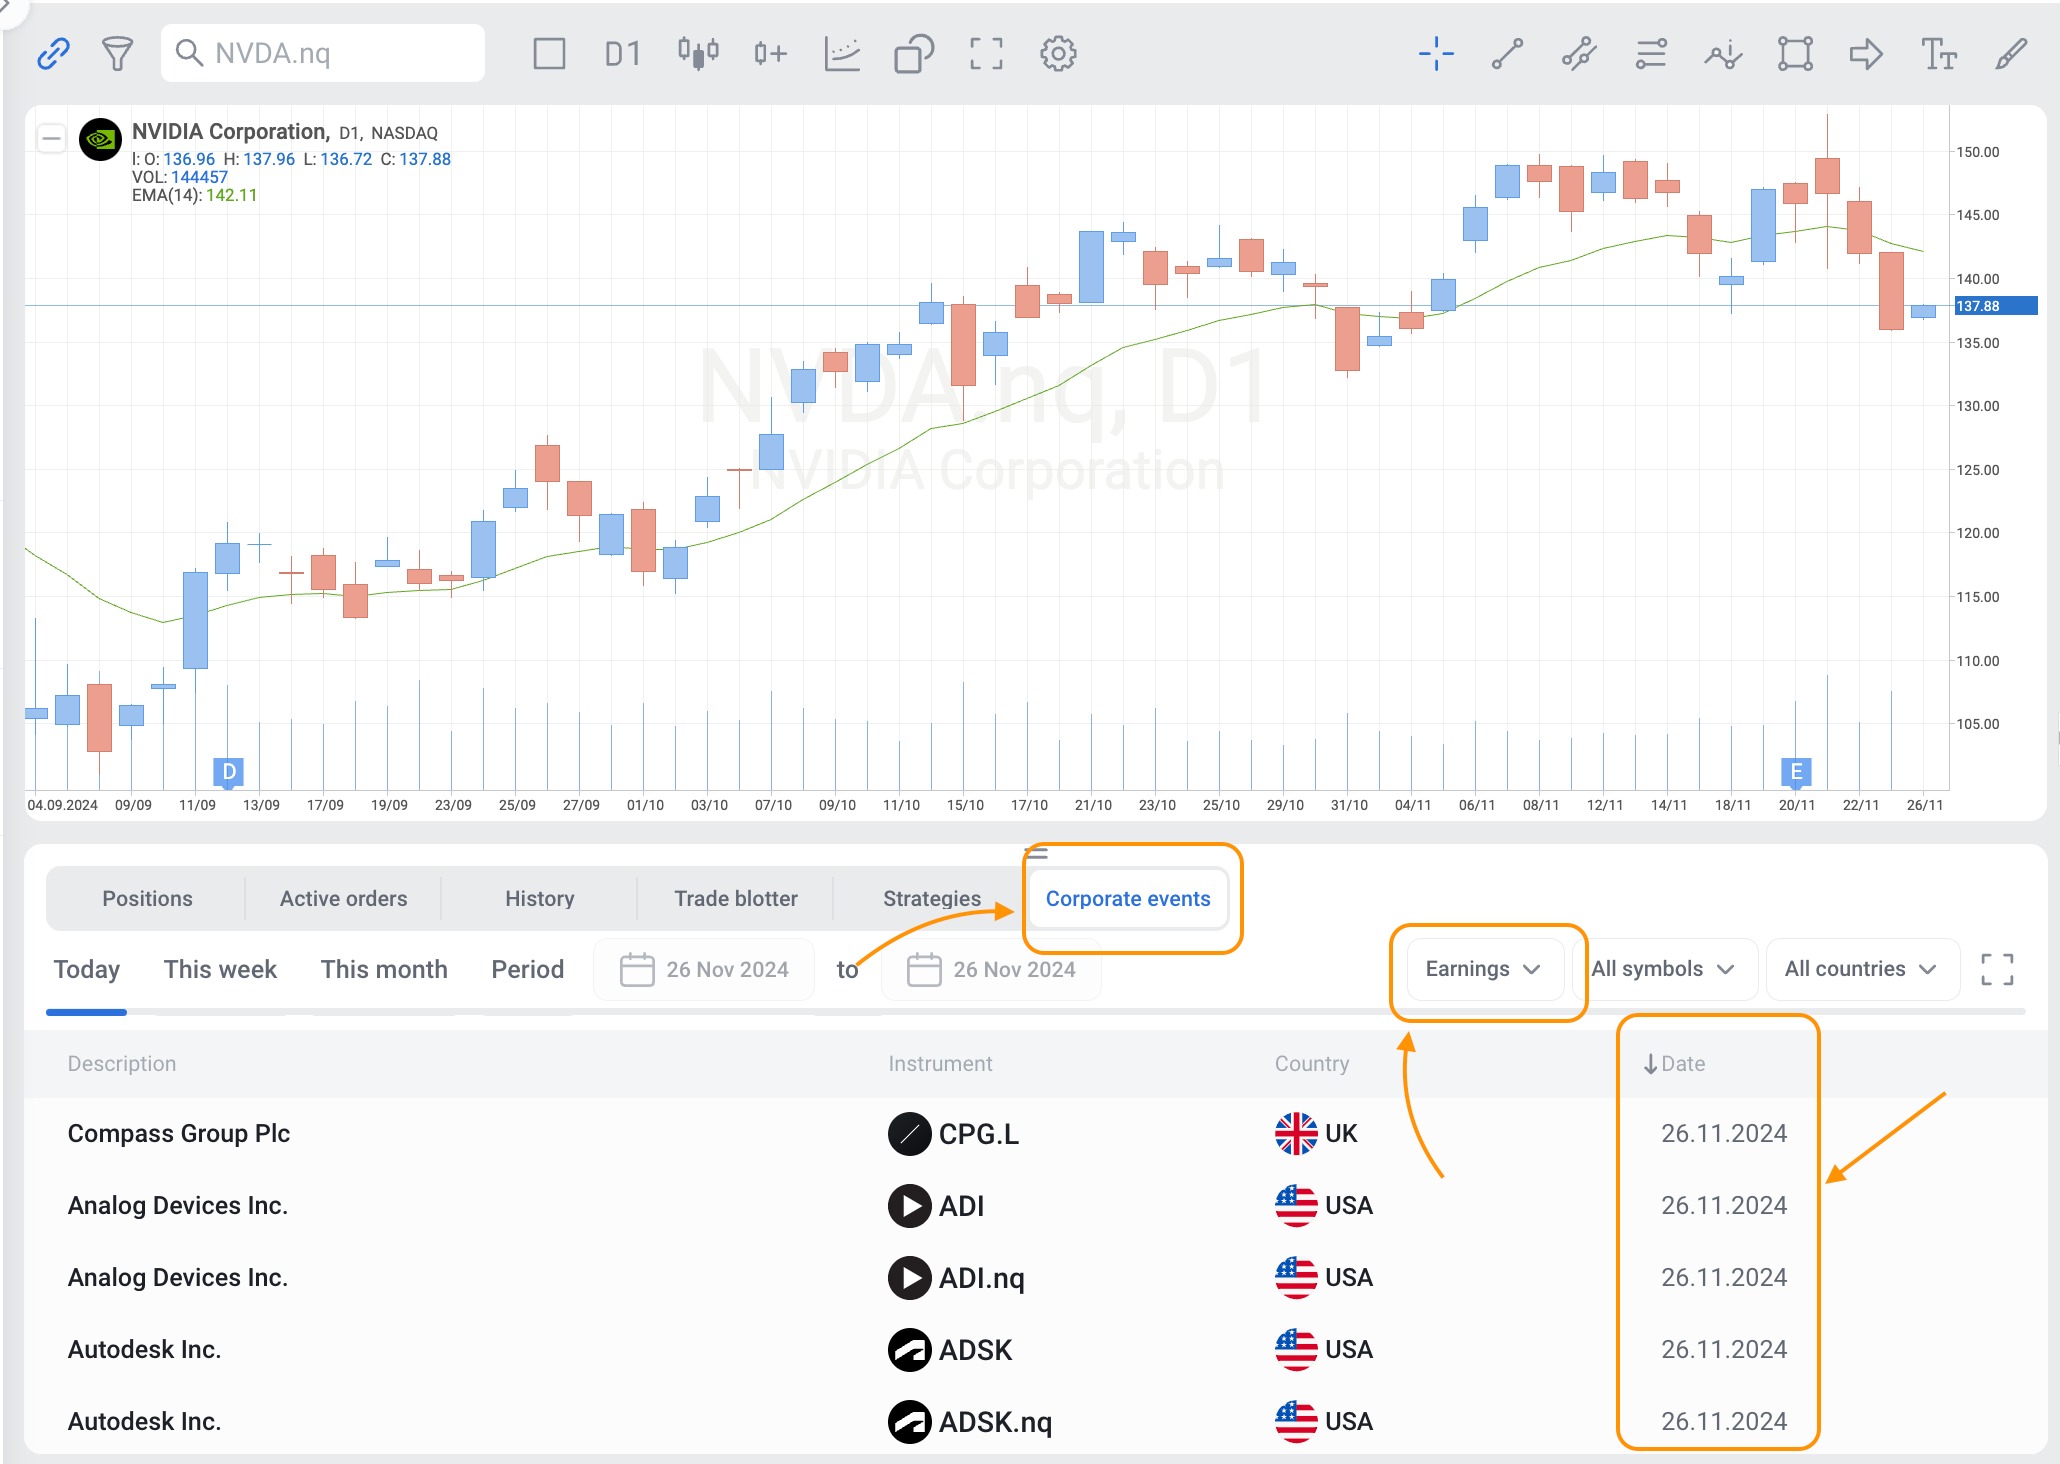
Task: Click the earnings E marker on the chart
Action: click(1796, 771)
